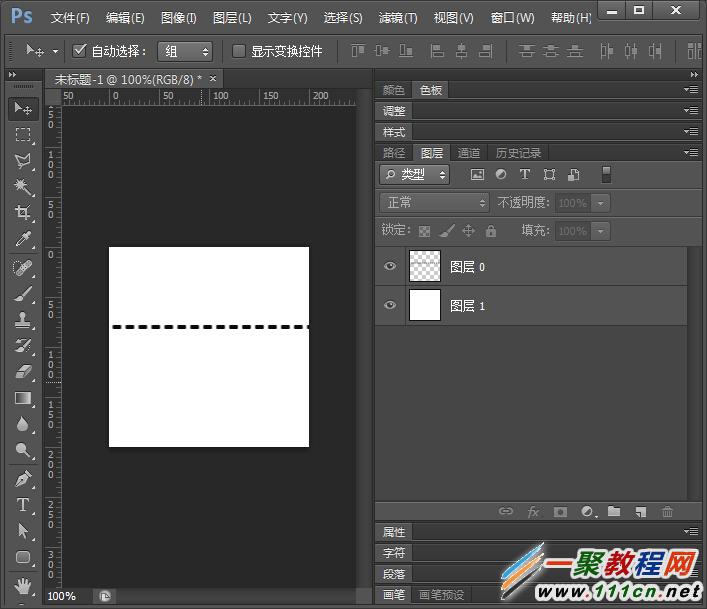Select the Move tool in toolbox
This screenshot has height=609, width=707.
coord(23,109)
